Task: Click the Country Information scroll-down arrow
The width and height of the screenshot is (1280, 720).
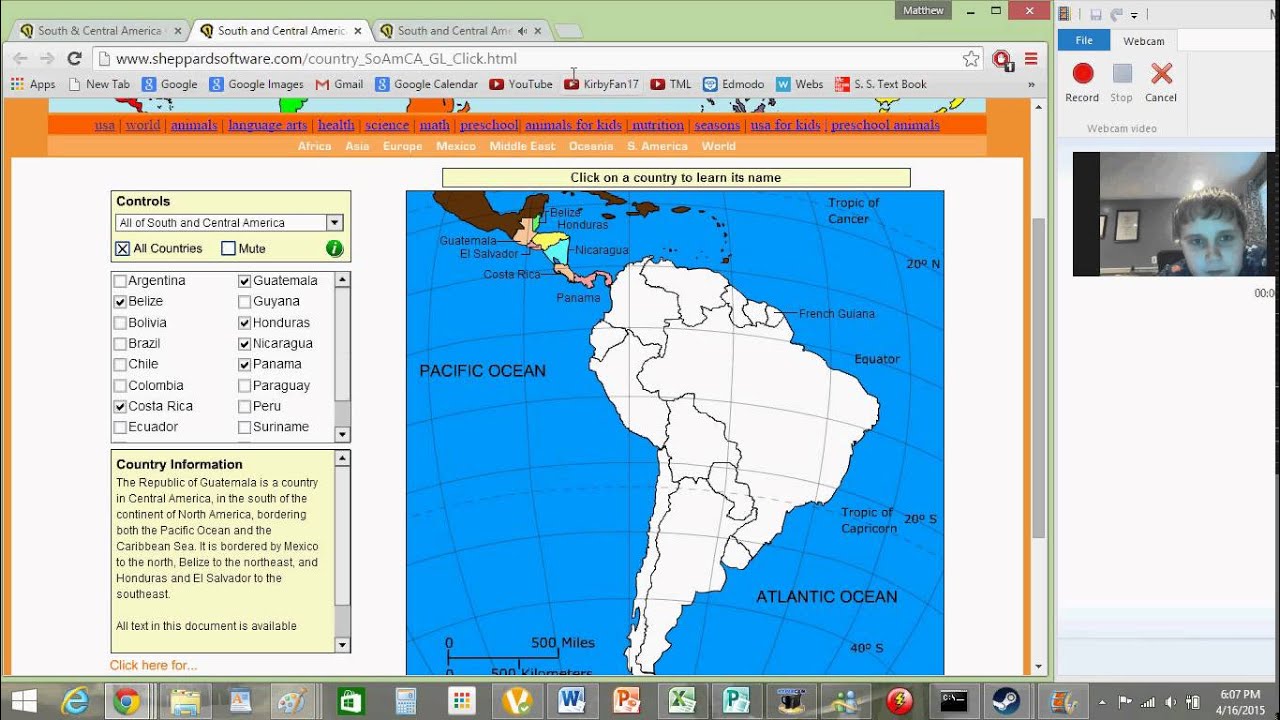Action: pos(342,645)
